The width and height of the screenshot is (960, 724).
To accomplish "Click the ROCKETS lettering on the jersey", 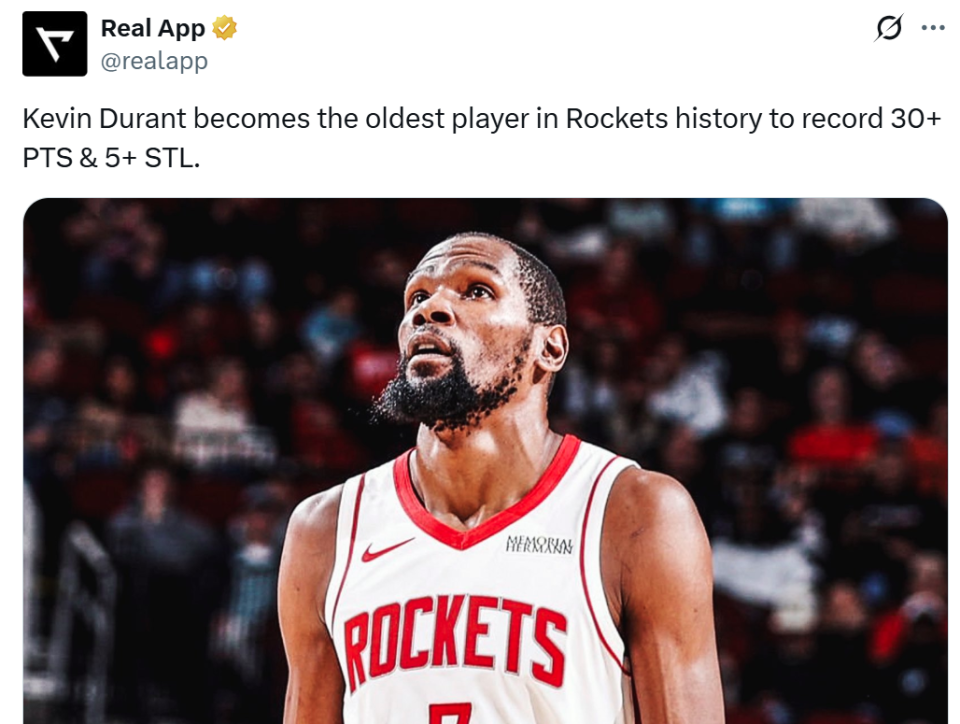I will point(454,641).
